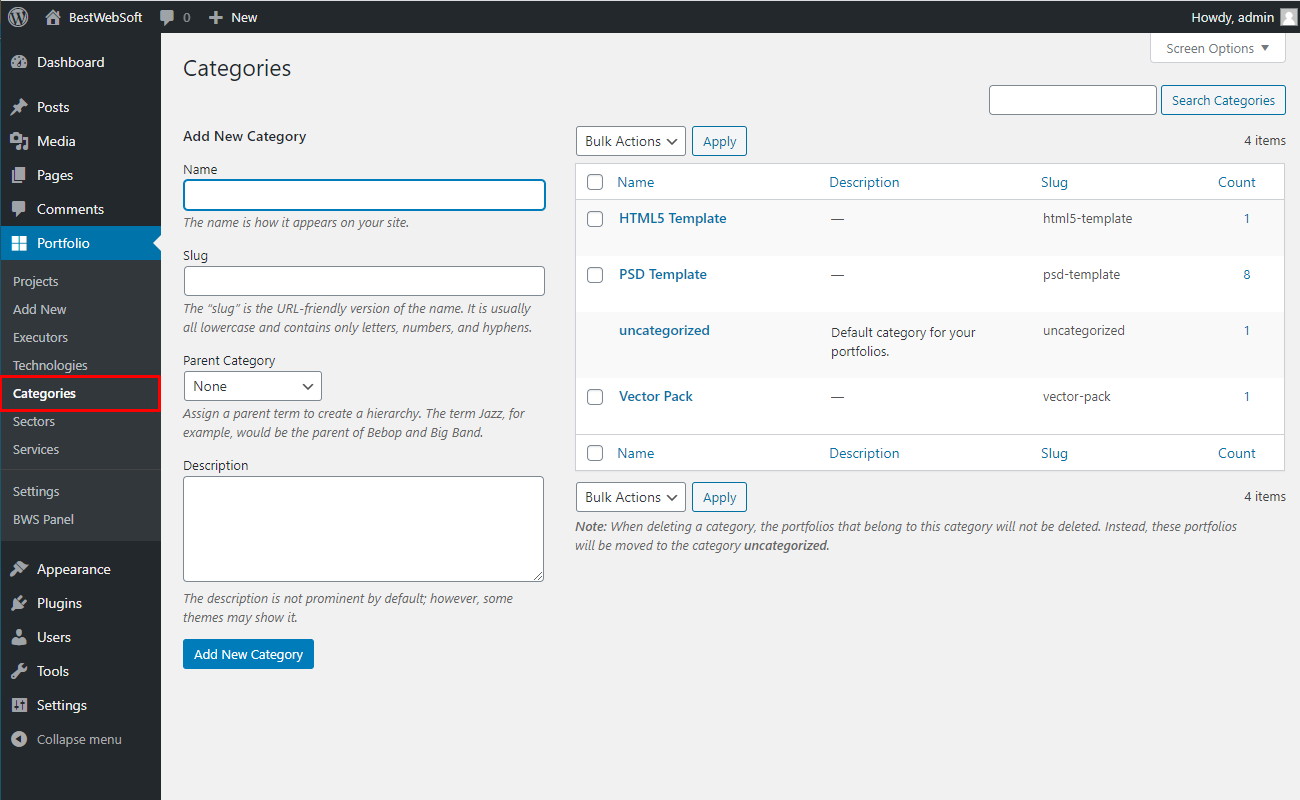The image size is (1300, 800).
Task: Check the HTML5 Template row checkbox
Action: click(x=595, y=218)
